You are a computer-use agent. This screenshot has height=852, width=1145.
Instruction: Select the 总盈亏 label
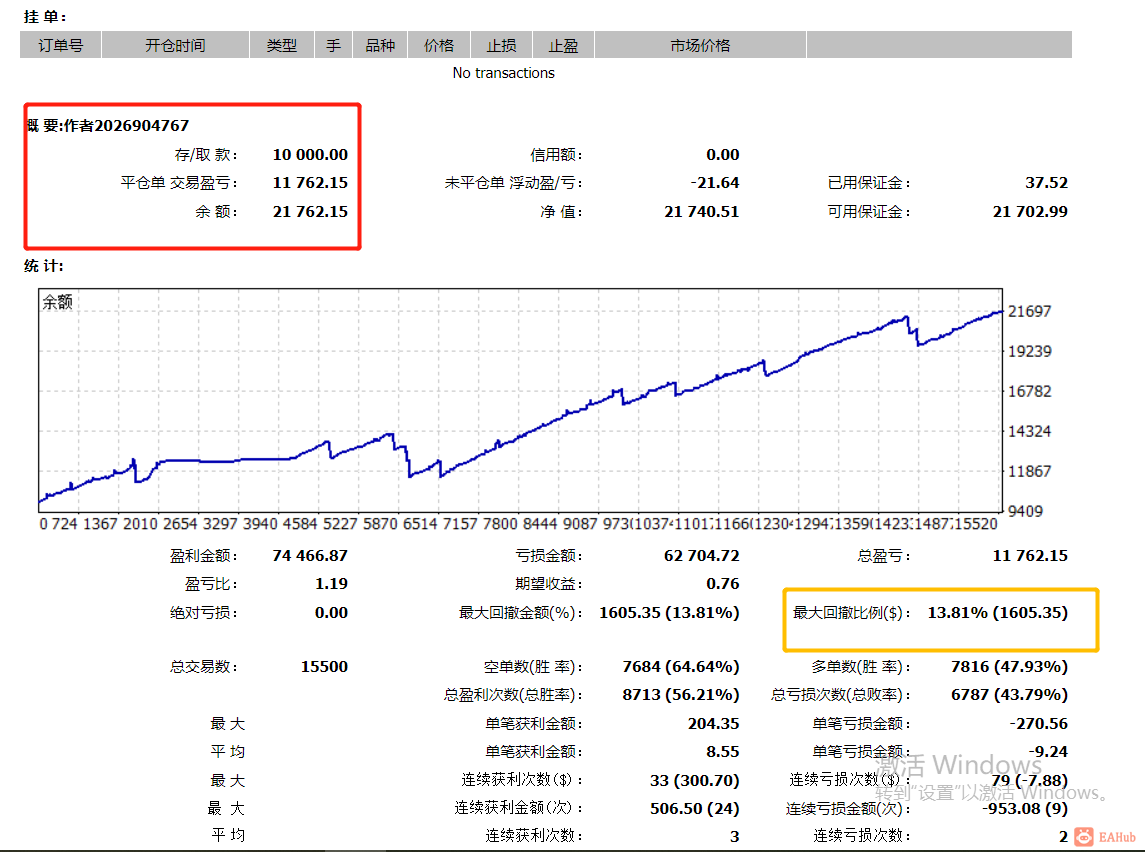(884, 556)
